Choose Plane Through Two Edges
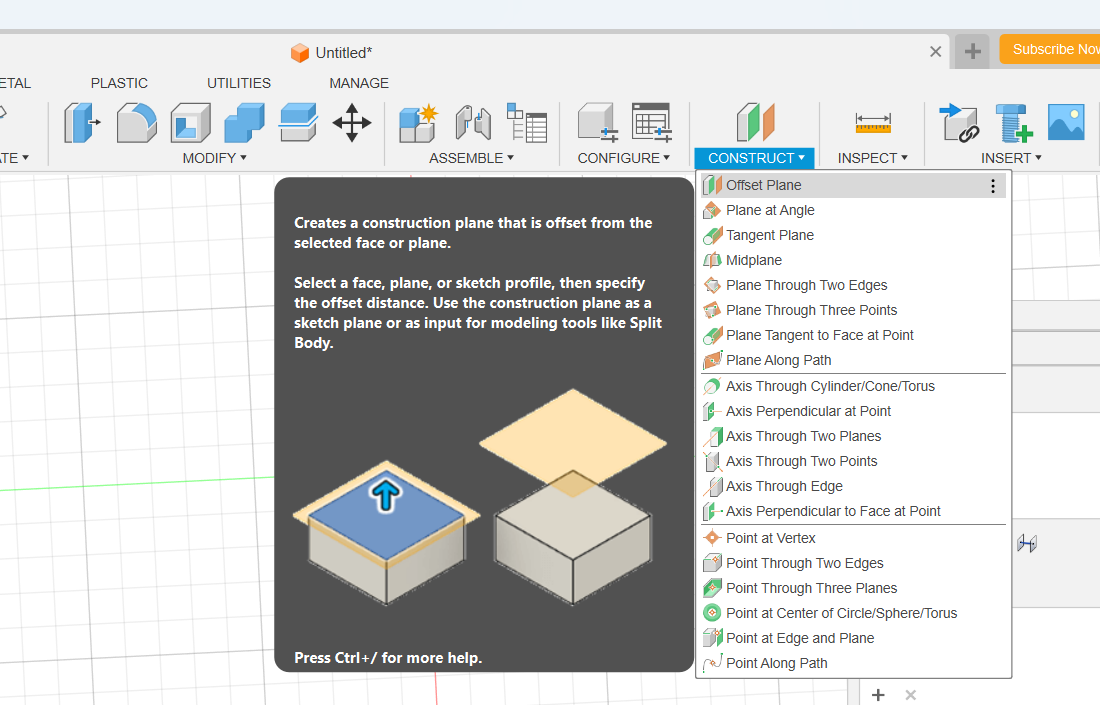The height and width of the screenshot is (705, 1100). click(853, 286)
